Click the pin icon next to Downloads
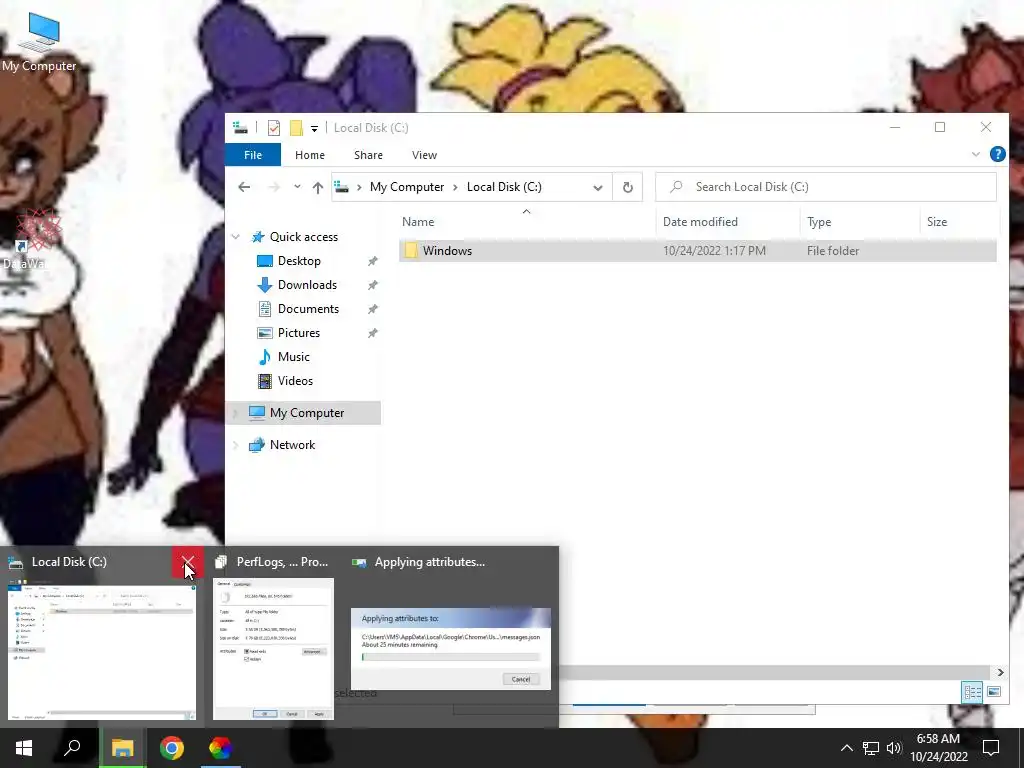The height and width of the screenshot is (768, 1024). [x=372, y=285]
